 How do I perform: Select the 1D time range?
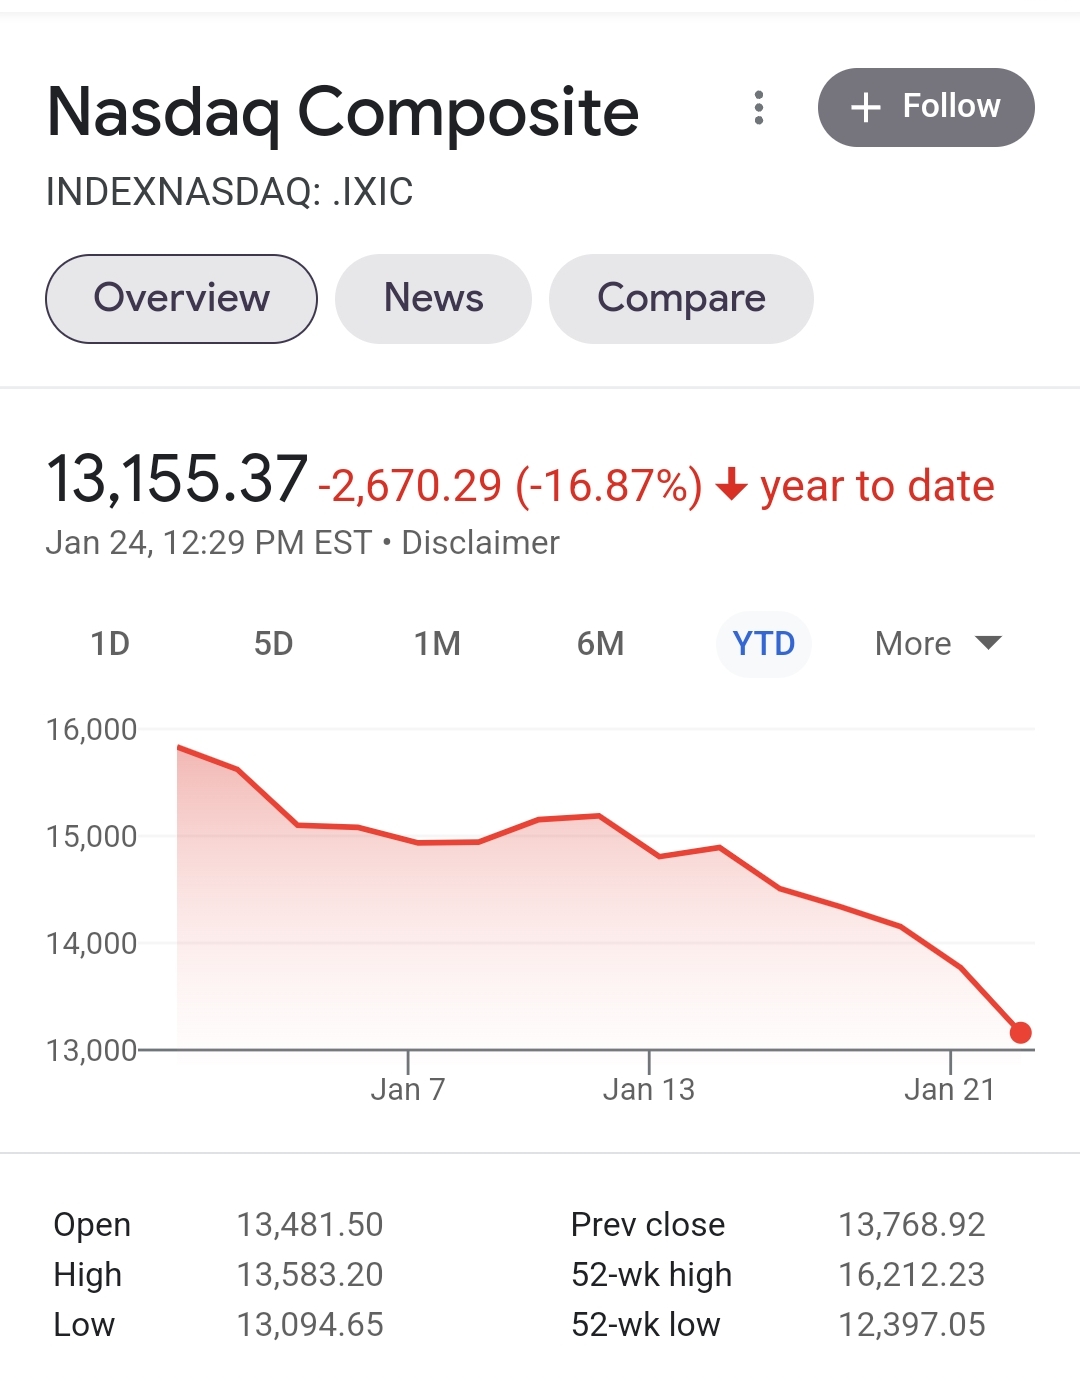point(110,644)
